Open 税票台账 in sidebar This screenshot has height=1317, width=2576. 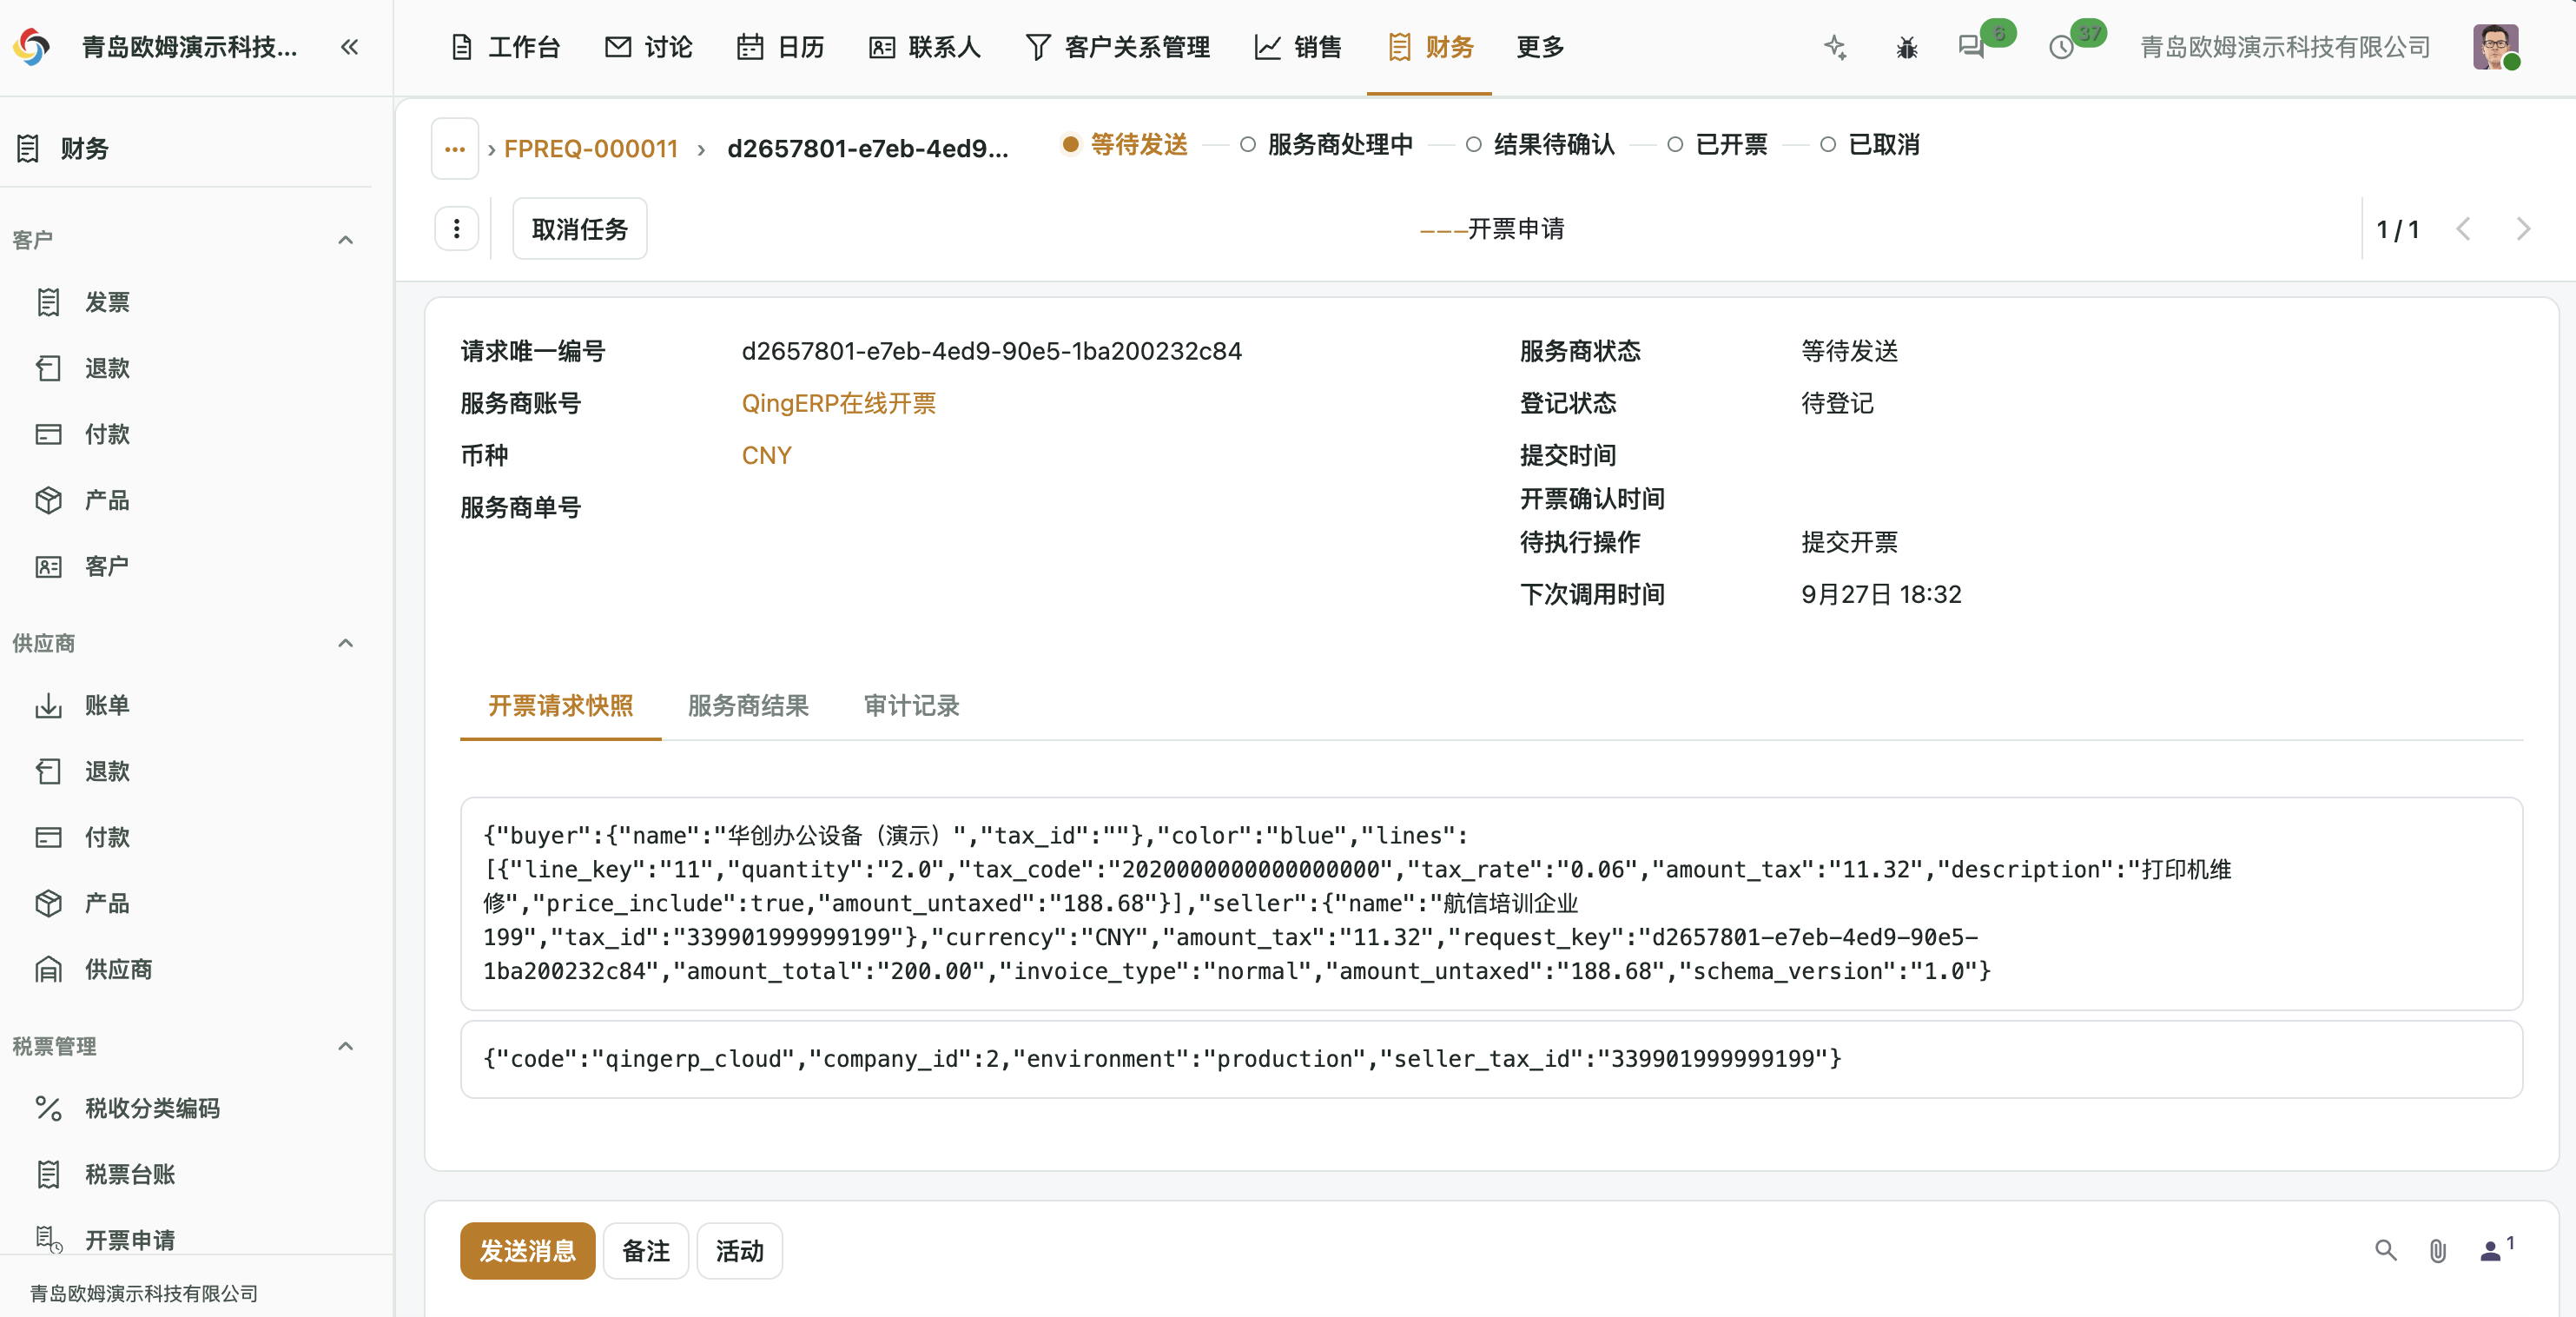click(x=130, y=1174)
